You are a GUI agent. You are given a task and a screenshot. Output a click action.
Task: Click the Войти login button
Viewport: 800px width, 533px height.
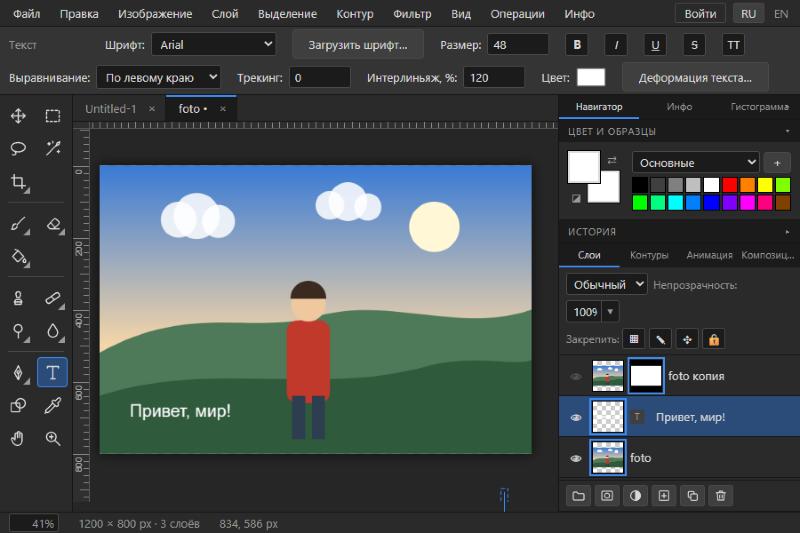[700, 14]
